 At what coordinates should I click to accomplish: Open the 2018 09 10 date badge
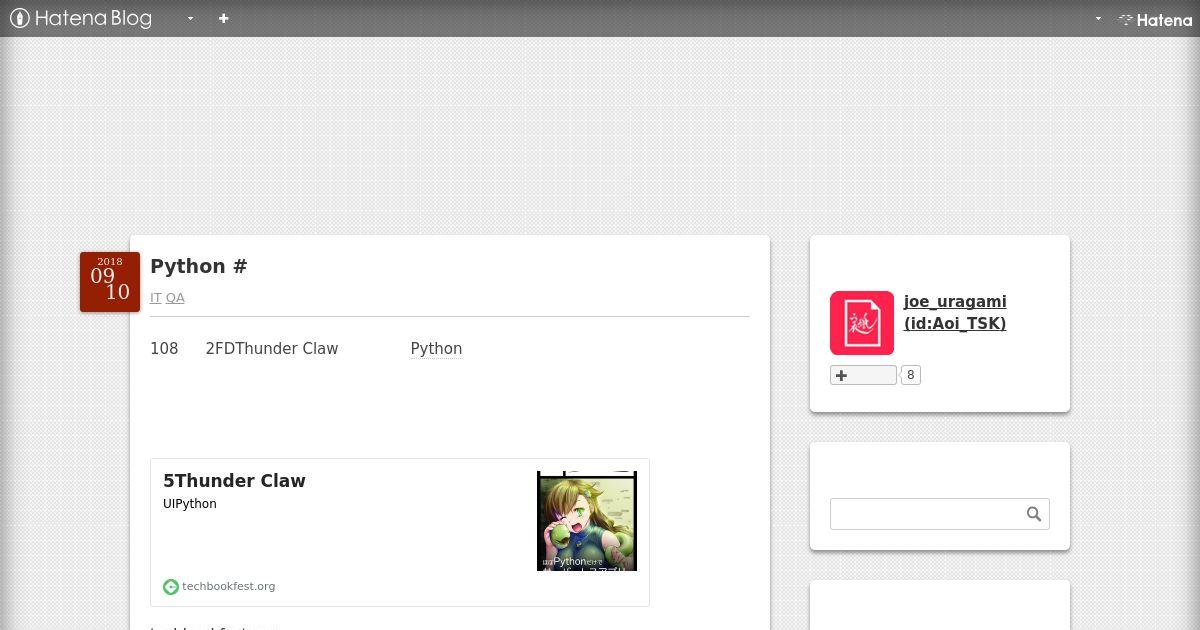pos(110,282)
